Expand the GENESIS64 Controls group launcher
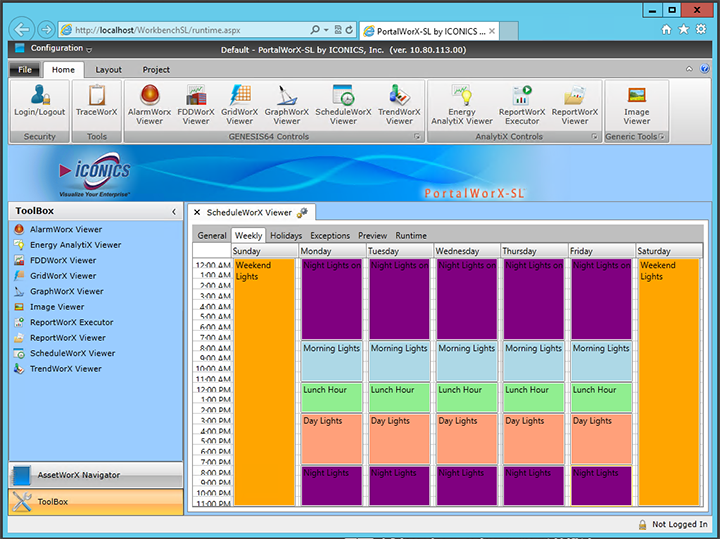The width and height of the screenshot is (720, 539). click(417, 136)
